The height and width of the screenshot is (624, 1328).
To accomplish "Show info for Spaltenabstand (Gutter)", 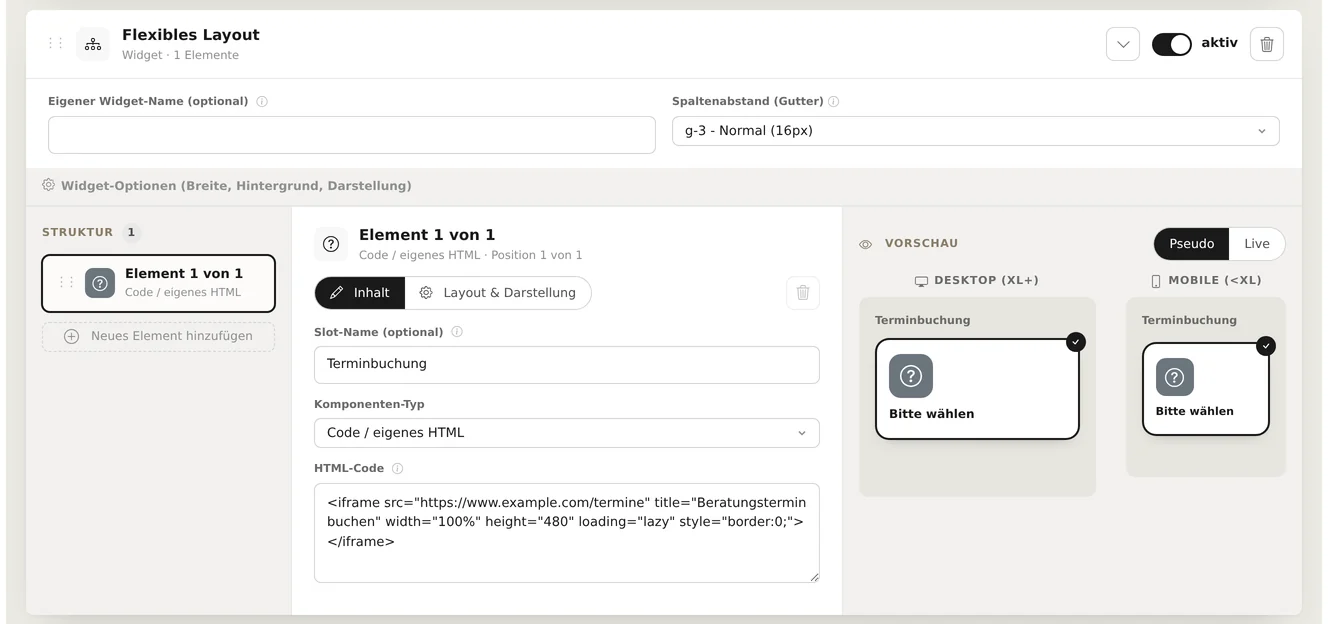I will pos(834,101).
